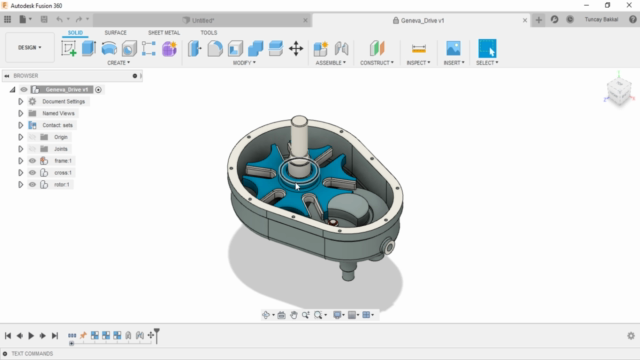
Task: Click the Save icon
Action: click(44, 19)
